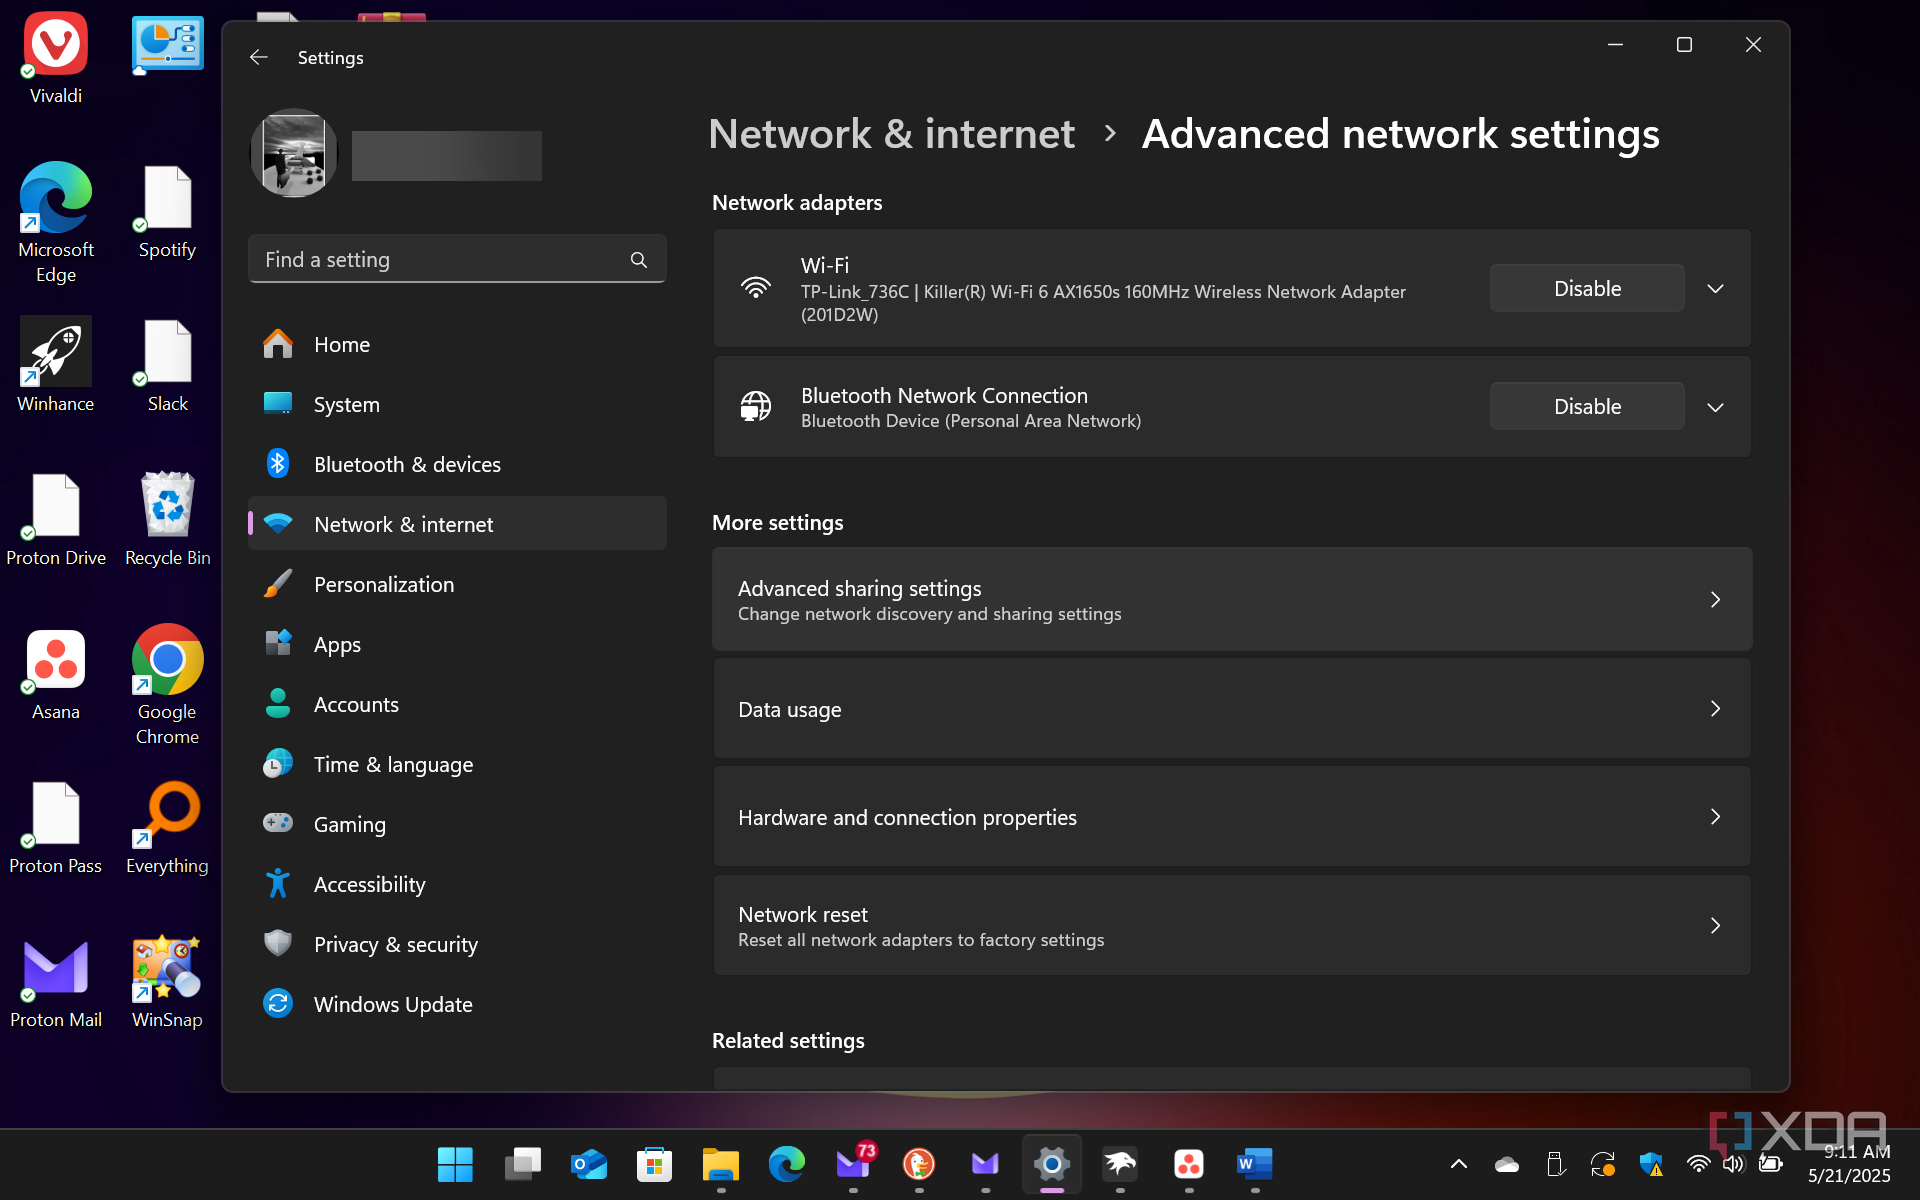
Task: Select Network & internet in sidebar
Action: (x=457, y=524)
